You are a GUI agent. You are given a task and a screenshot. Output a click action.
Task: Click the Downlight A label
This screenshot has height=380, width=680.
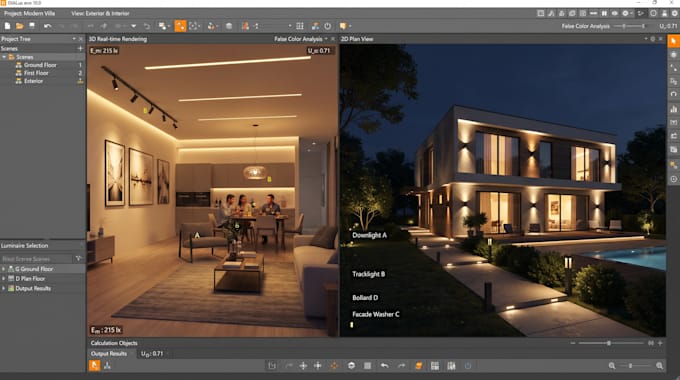click(369, 235)
